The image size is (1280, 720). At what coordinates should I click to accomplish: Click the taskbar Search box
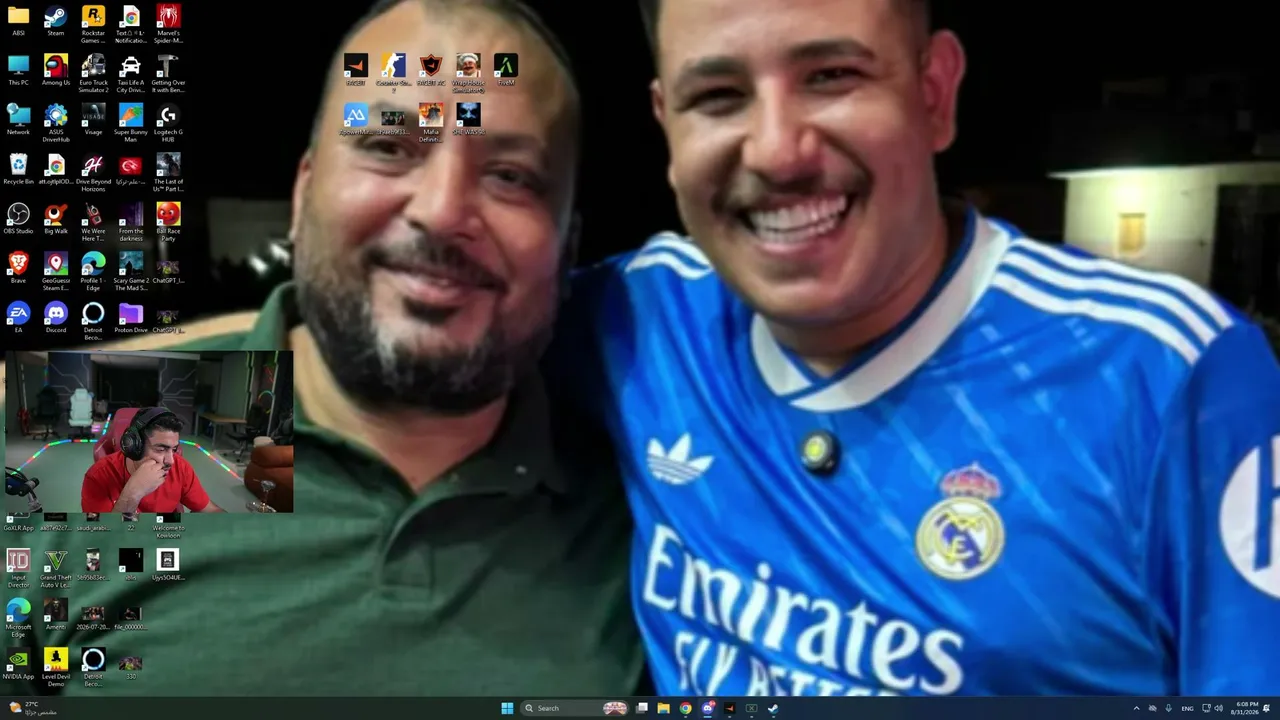[x=575, y=708]
